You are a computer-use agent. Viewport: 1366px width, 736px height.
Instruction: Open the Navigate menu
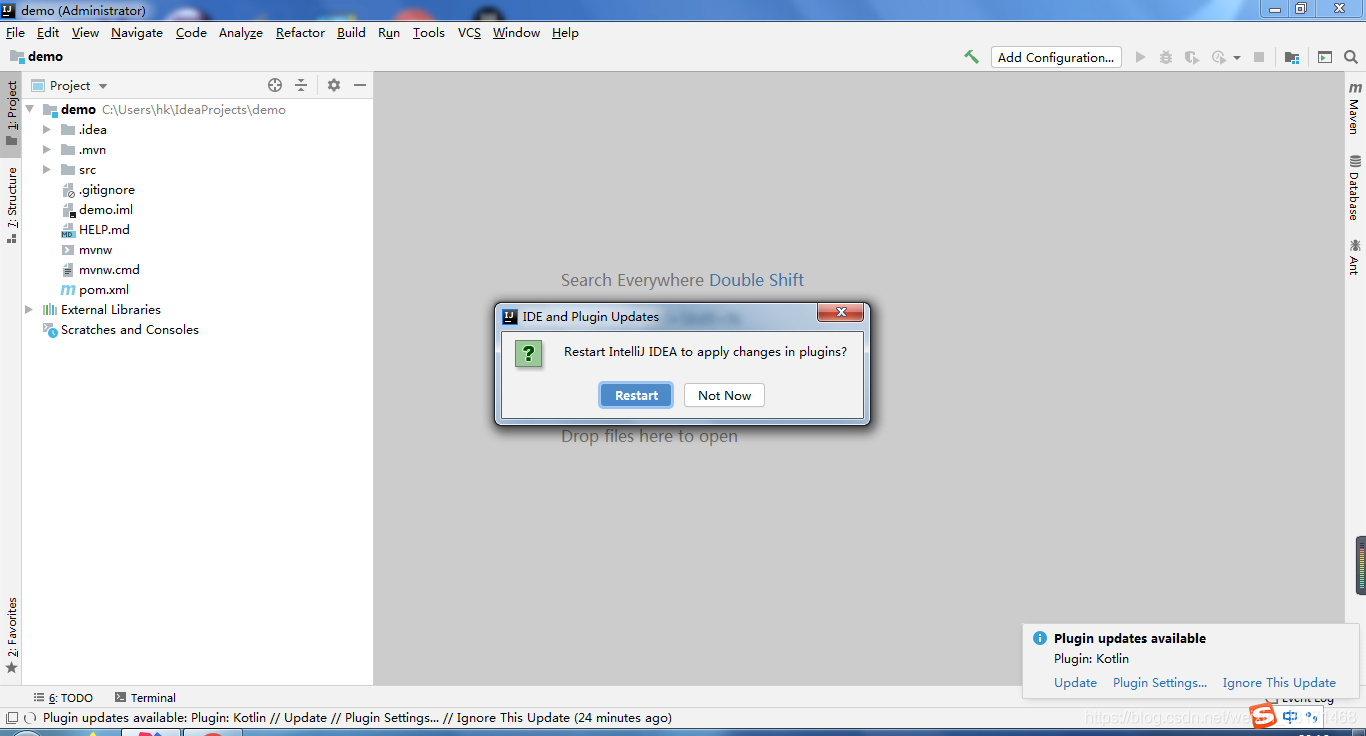click(x=137, y=32)
